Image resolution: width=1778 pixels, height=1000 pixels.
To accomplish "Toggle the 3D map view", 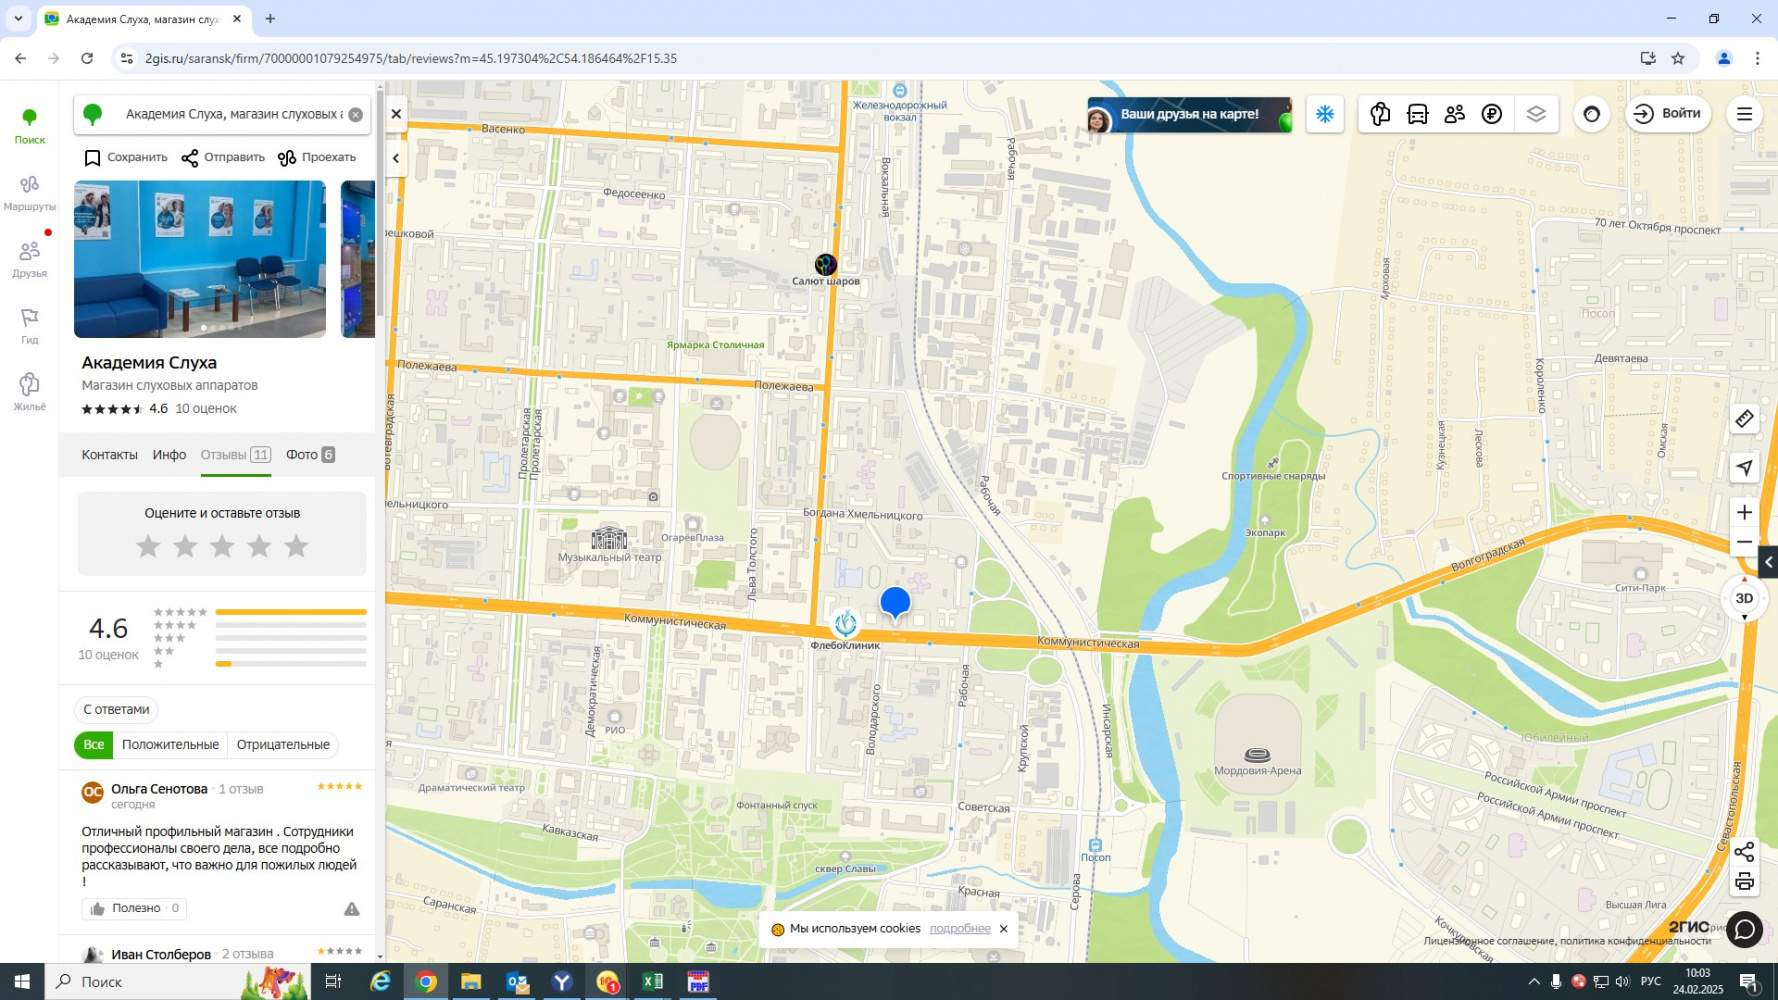I will pos(1744,598).
